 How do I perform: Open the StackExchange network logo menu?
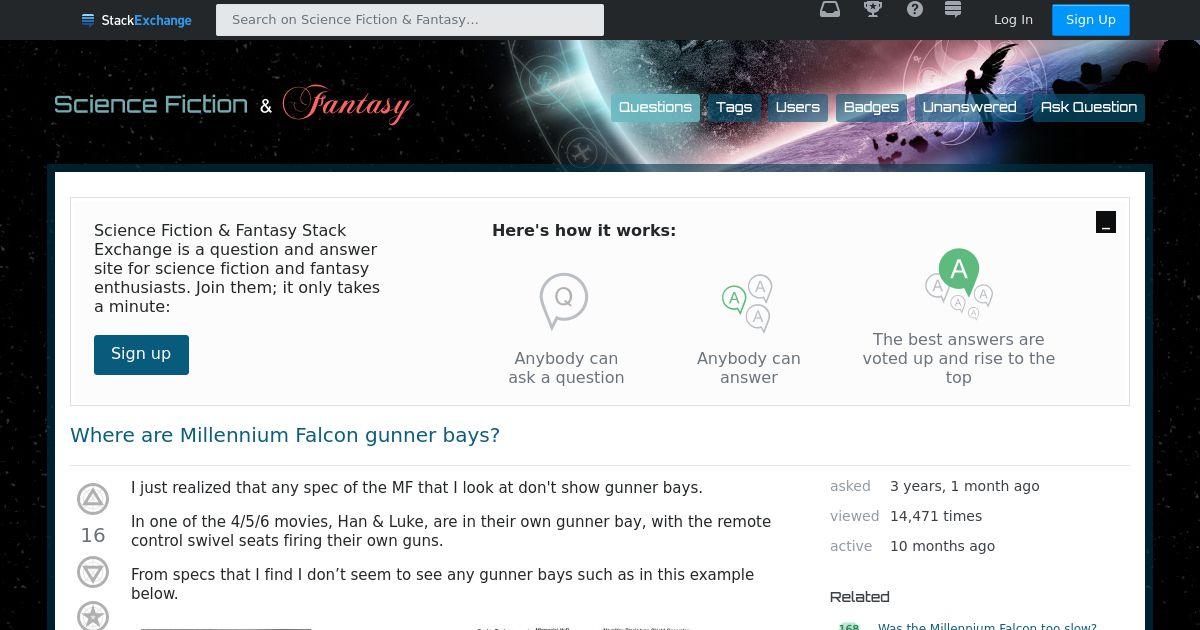[136, 20]
